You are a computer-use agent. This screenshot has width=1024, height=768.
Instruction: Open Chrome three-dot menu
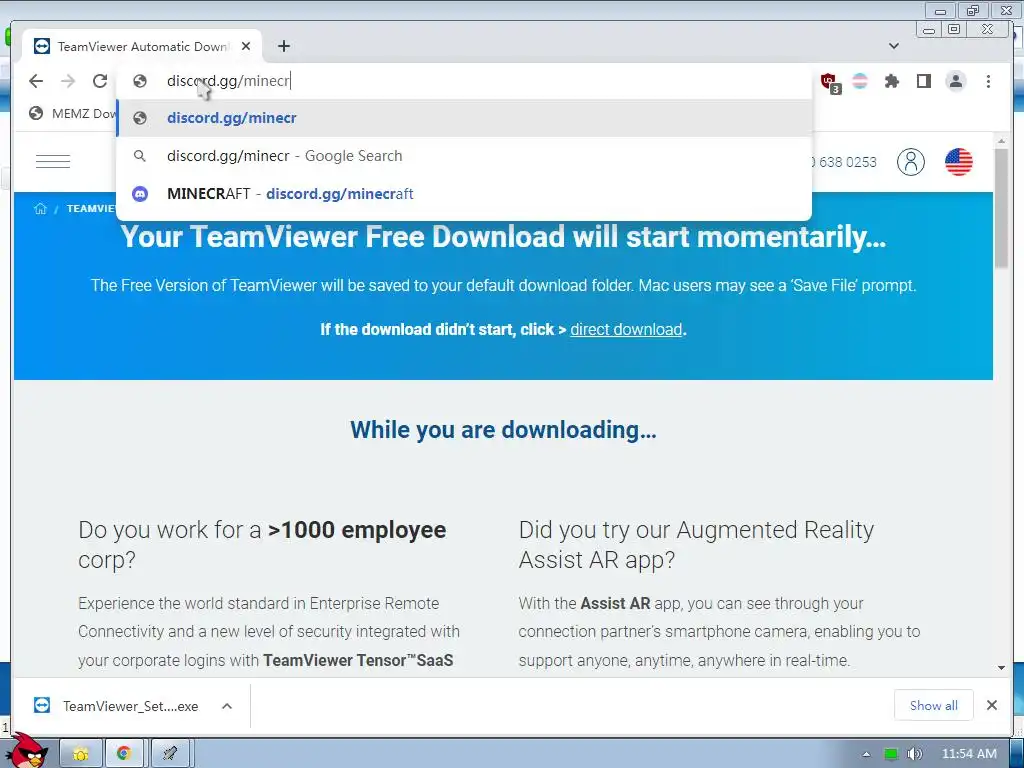click(x=988, y=81)
